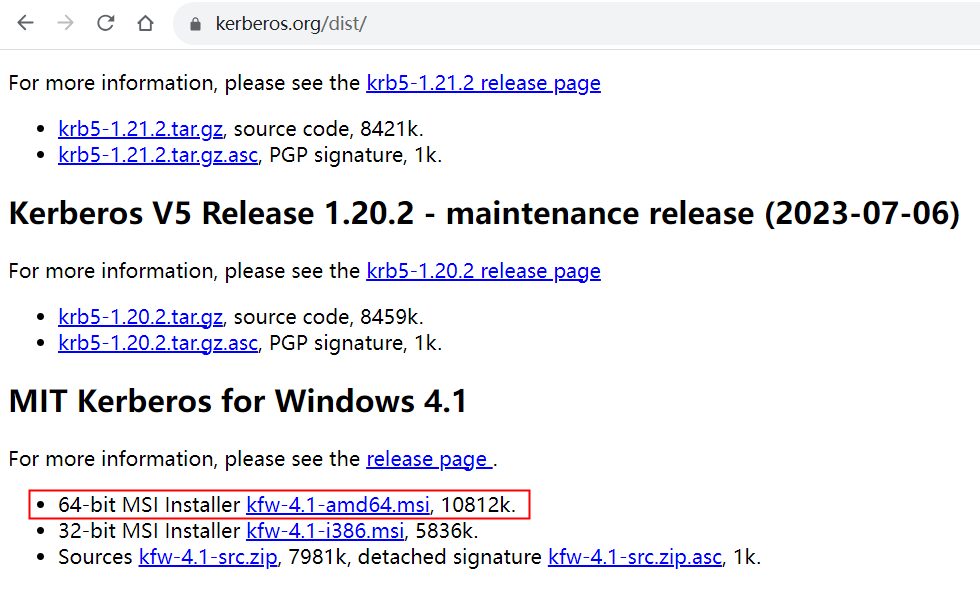Click the size text '5836k.'
980x590 pixels.
[446, 531]
